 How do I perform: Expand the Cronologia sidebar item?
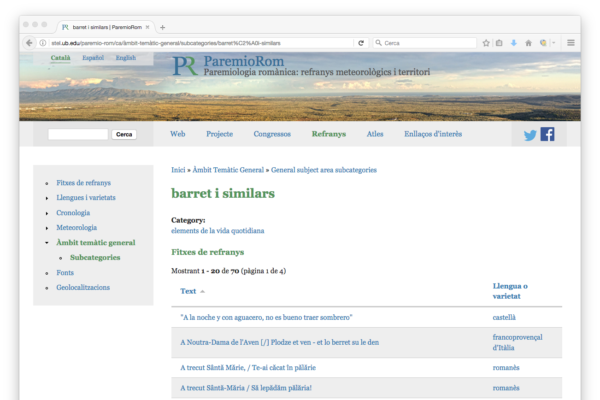tap(73, 213)
